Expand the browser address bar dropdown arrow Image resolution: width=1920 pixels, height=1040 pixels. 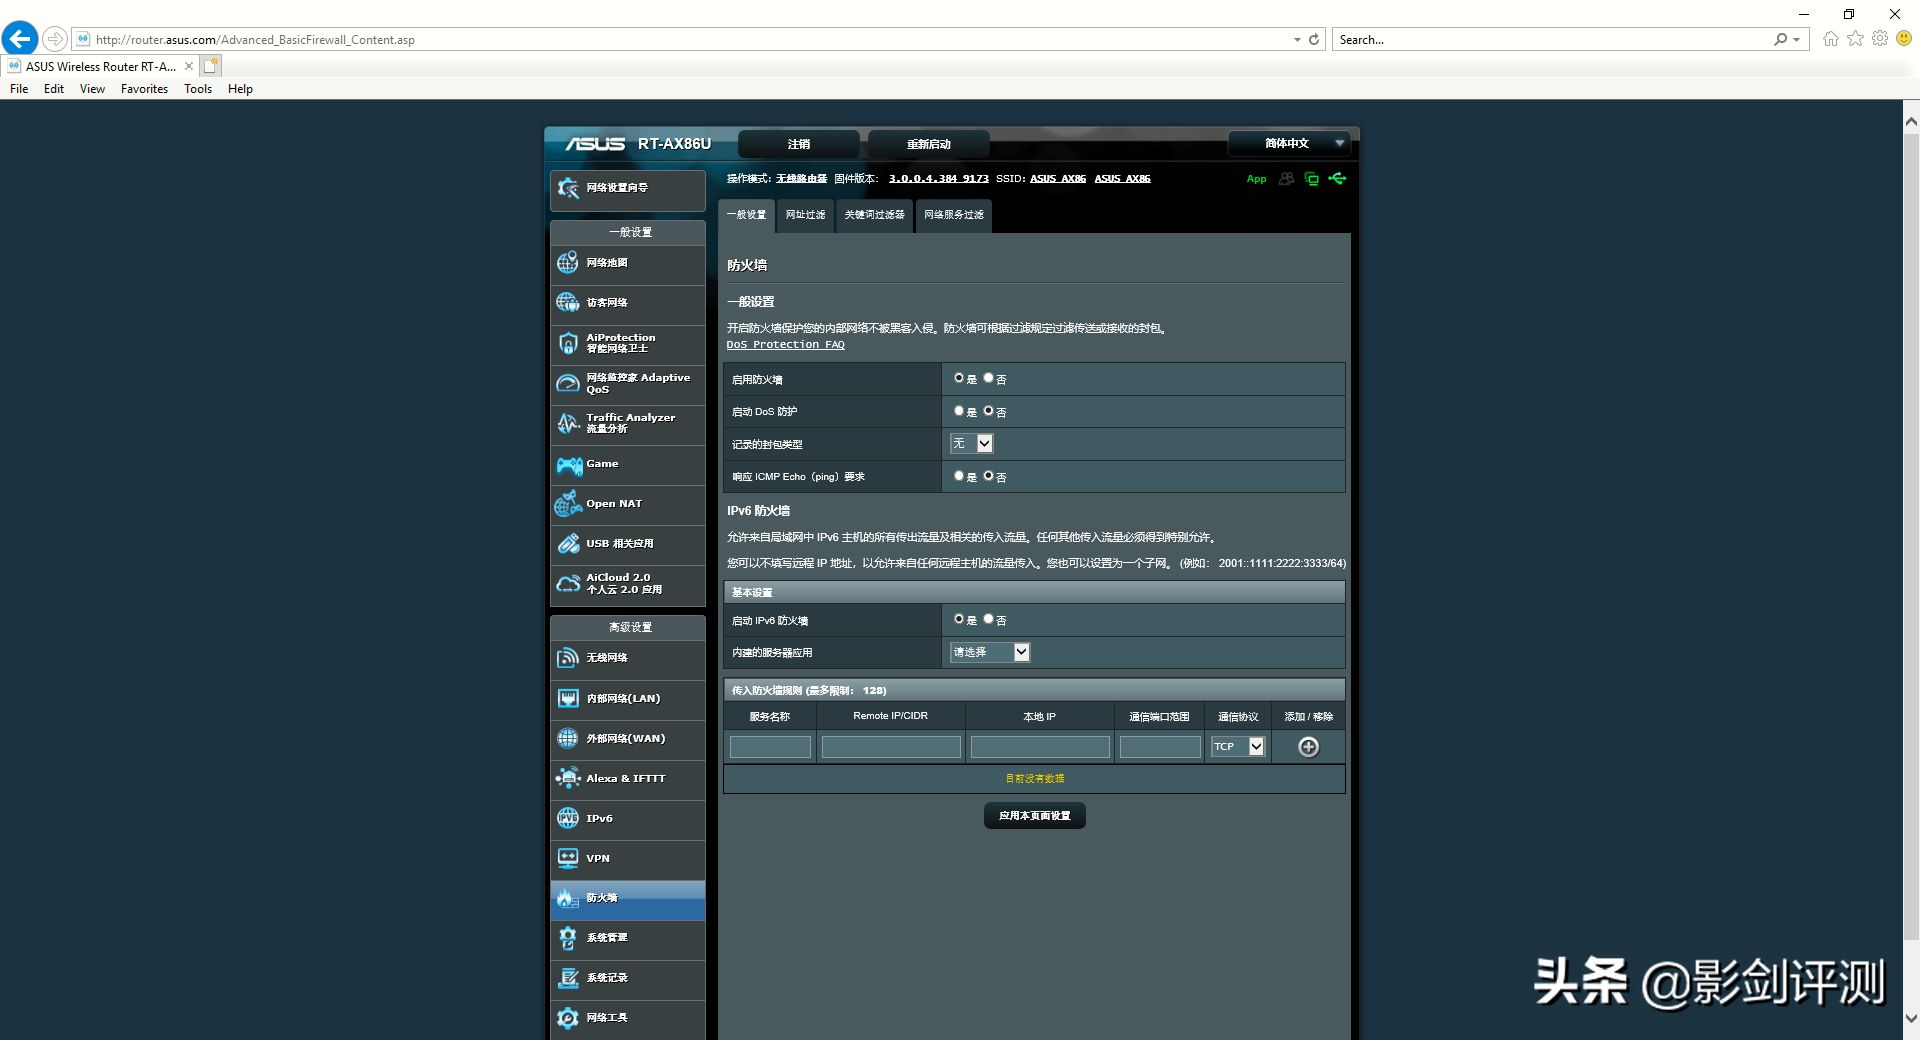tap(1297, 40)
